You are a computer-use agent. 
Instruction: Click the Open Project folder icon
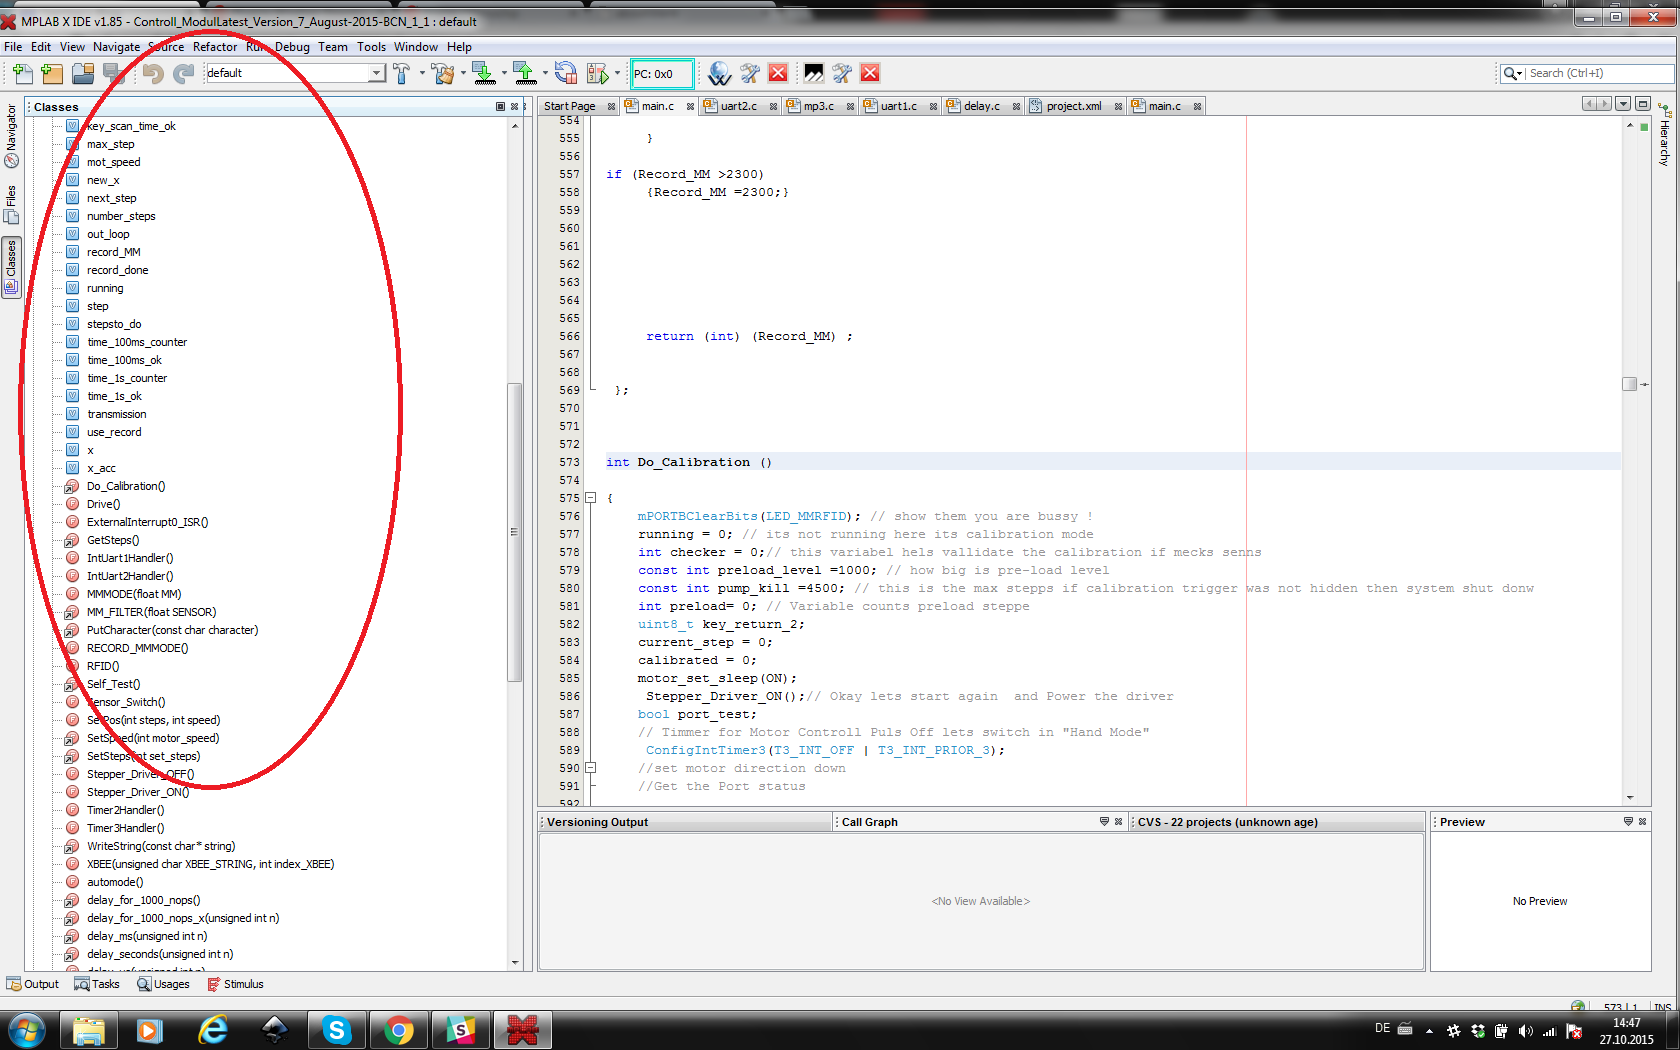[x=83, y=73]
